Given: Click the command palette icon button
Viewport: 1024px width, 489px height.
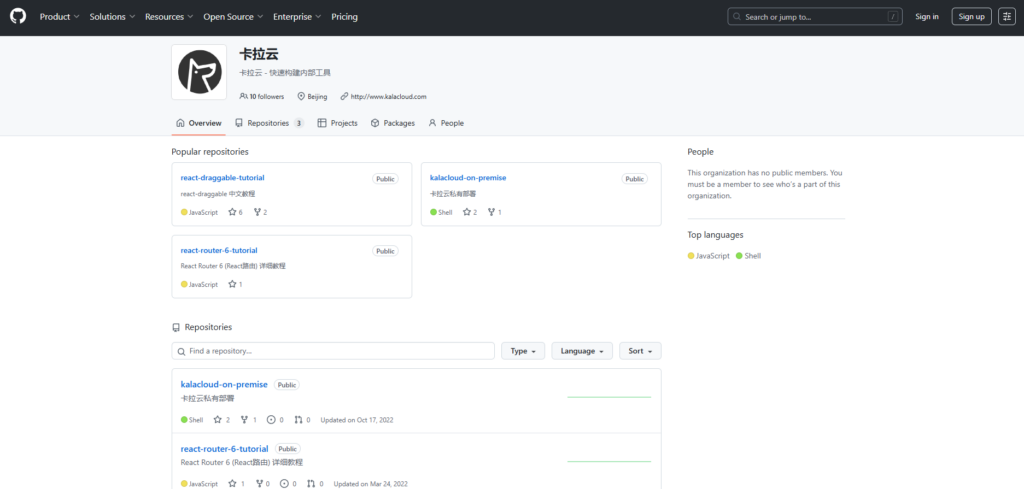Looking at the screenshot, I should [x=1007, y=17].
